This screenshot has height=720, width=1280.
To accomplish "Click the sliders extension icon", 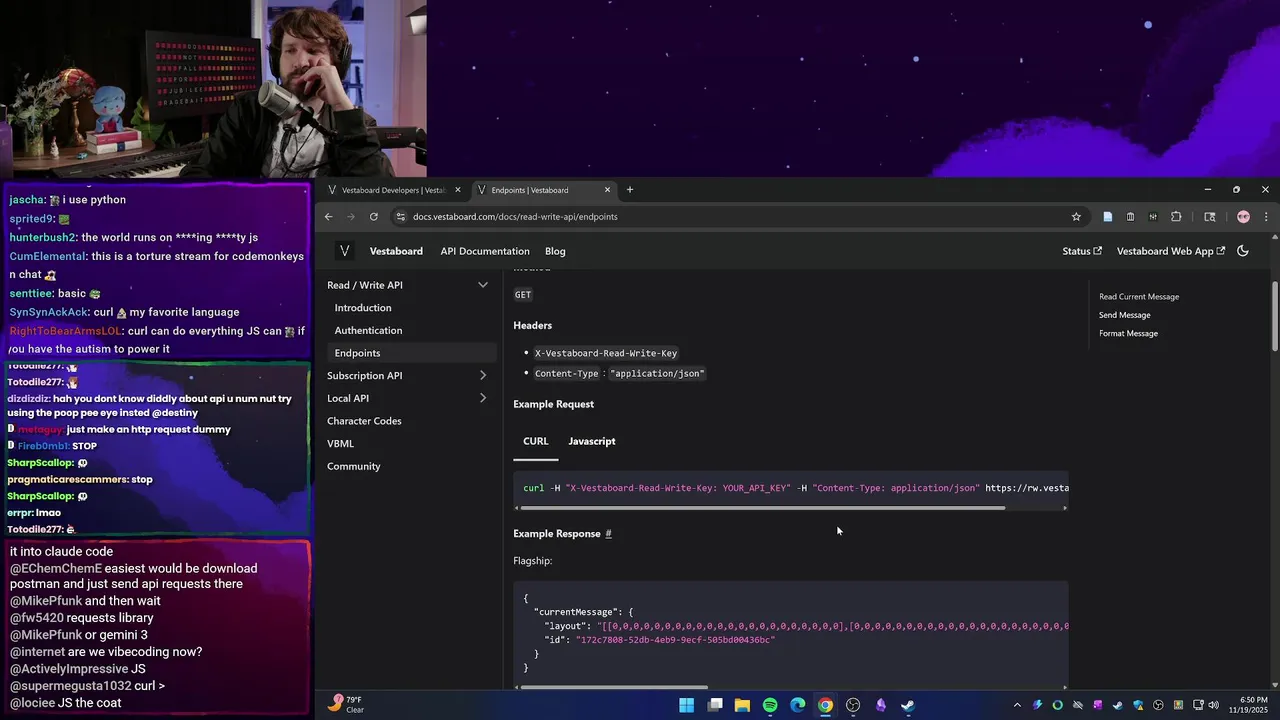I will (x=1153, y=217).
